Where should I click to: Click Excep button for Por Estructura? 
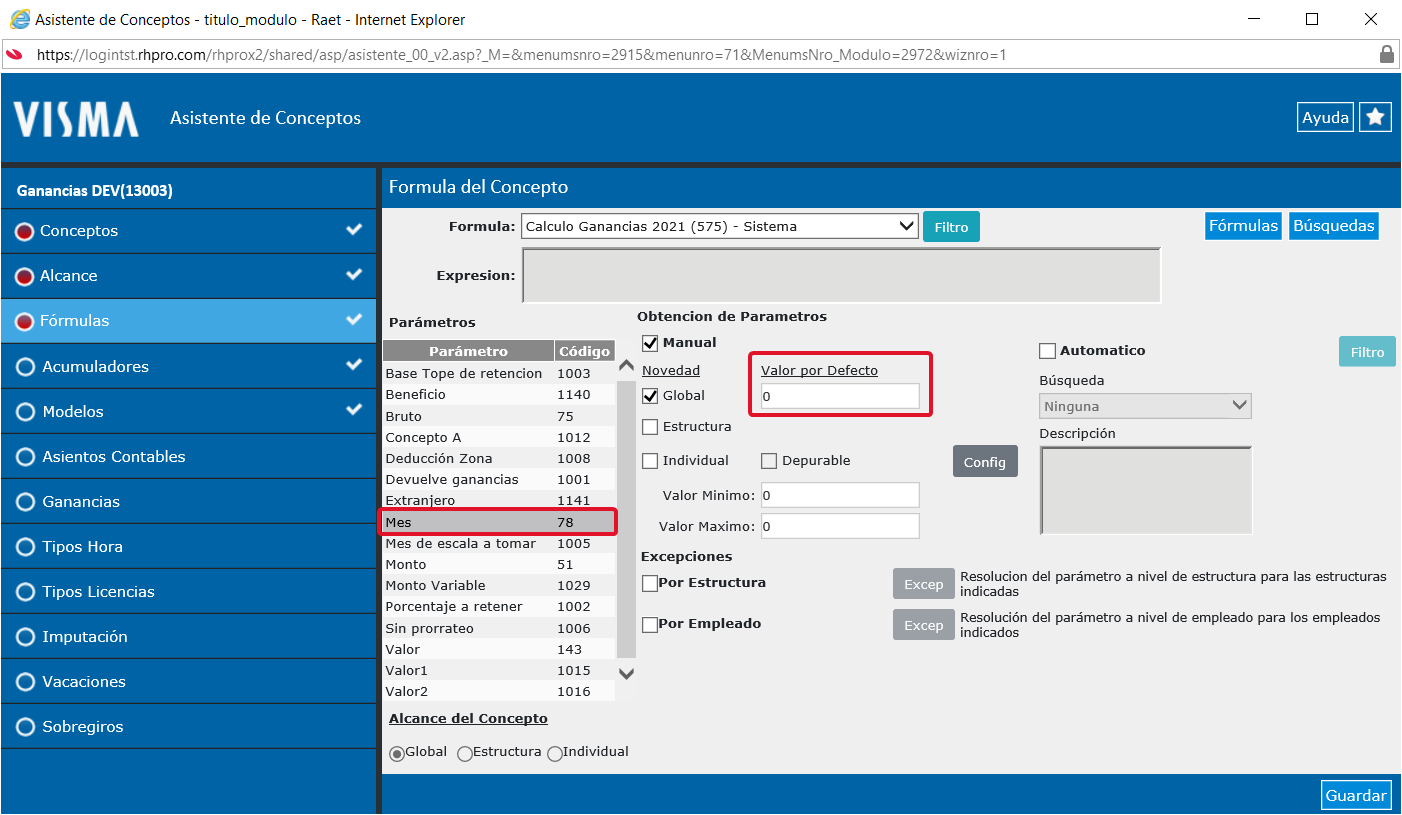(924, 584)
